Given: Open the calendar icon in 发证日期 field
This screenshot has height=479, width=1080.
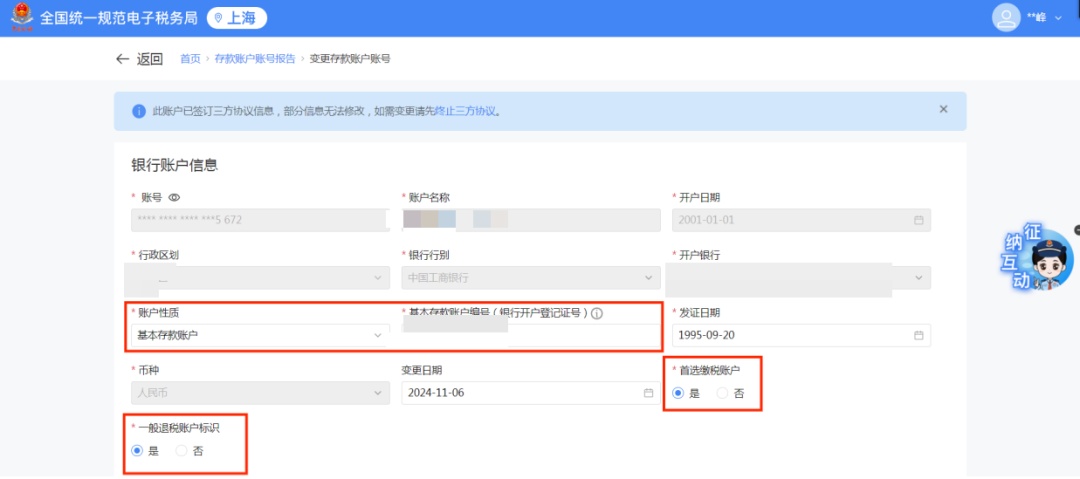Looking at the screenshot, I should (918, 335).
